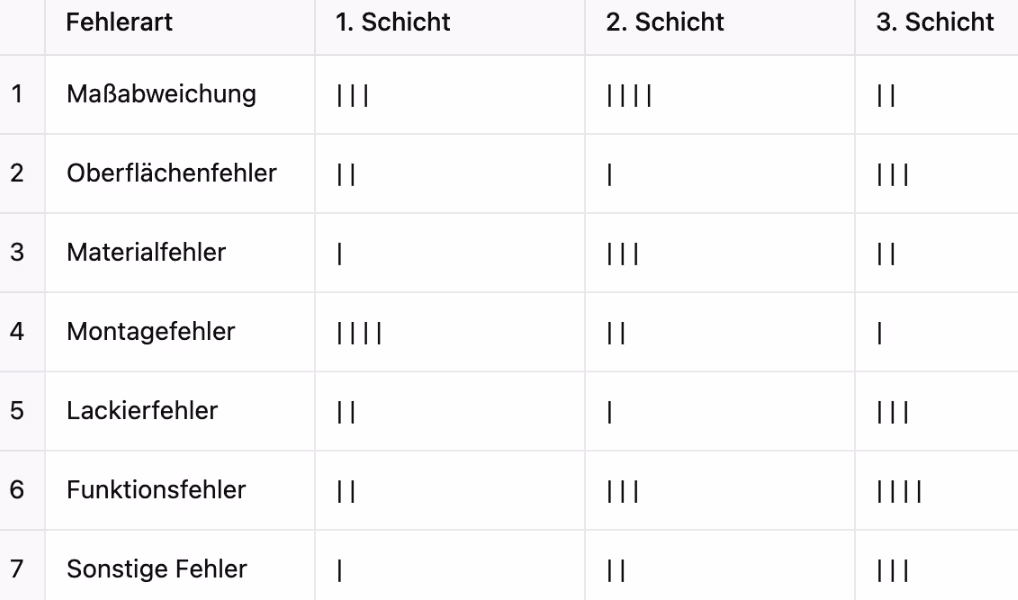Click the Oberflächenfehler cell
1018x600 pixels.
(x=180, y=174)
